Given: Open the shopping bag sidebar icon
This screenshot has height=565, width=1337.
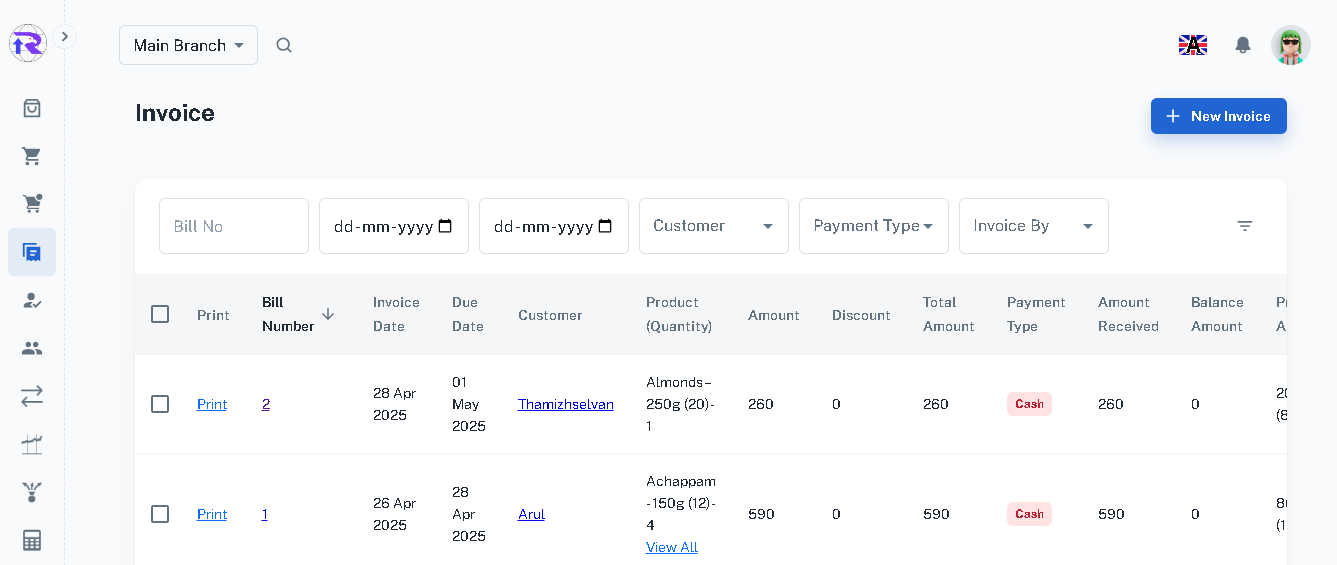Looking at the screenshot, I should [x=32, y=108].
